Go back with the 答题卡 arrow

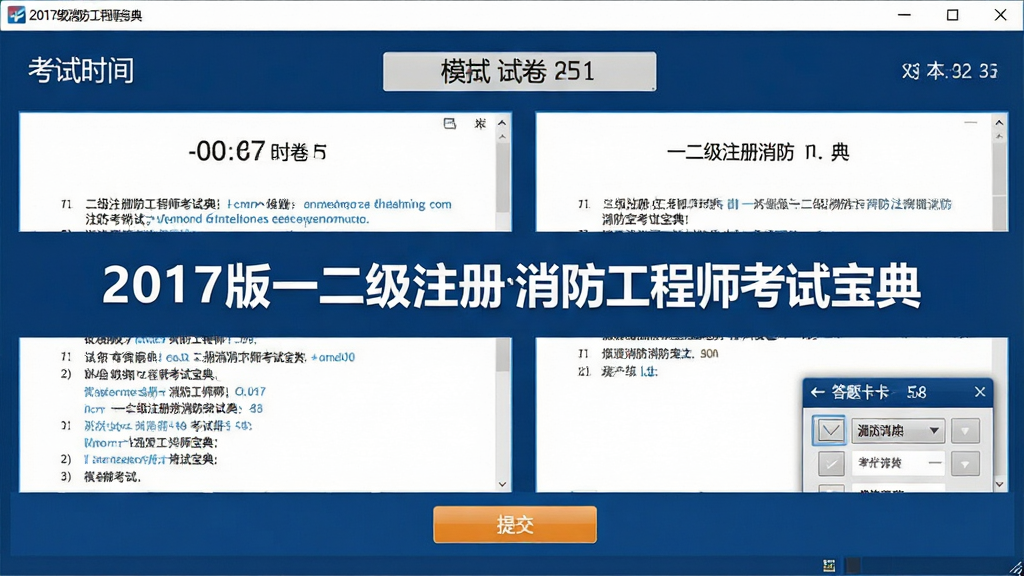point(817,392)
